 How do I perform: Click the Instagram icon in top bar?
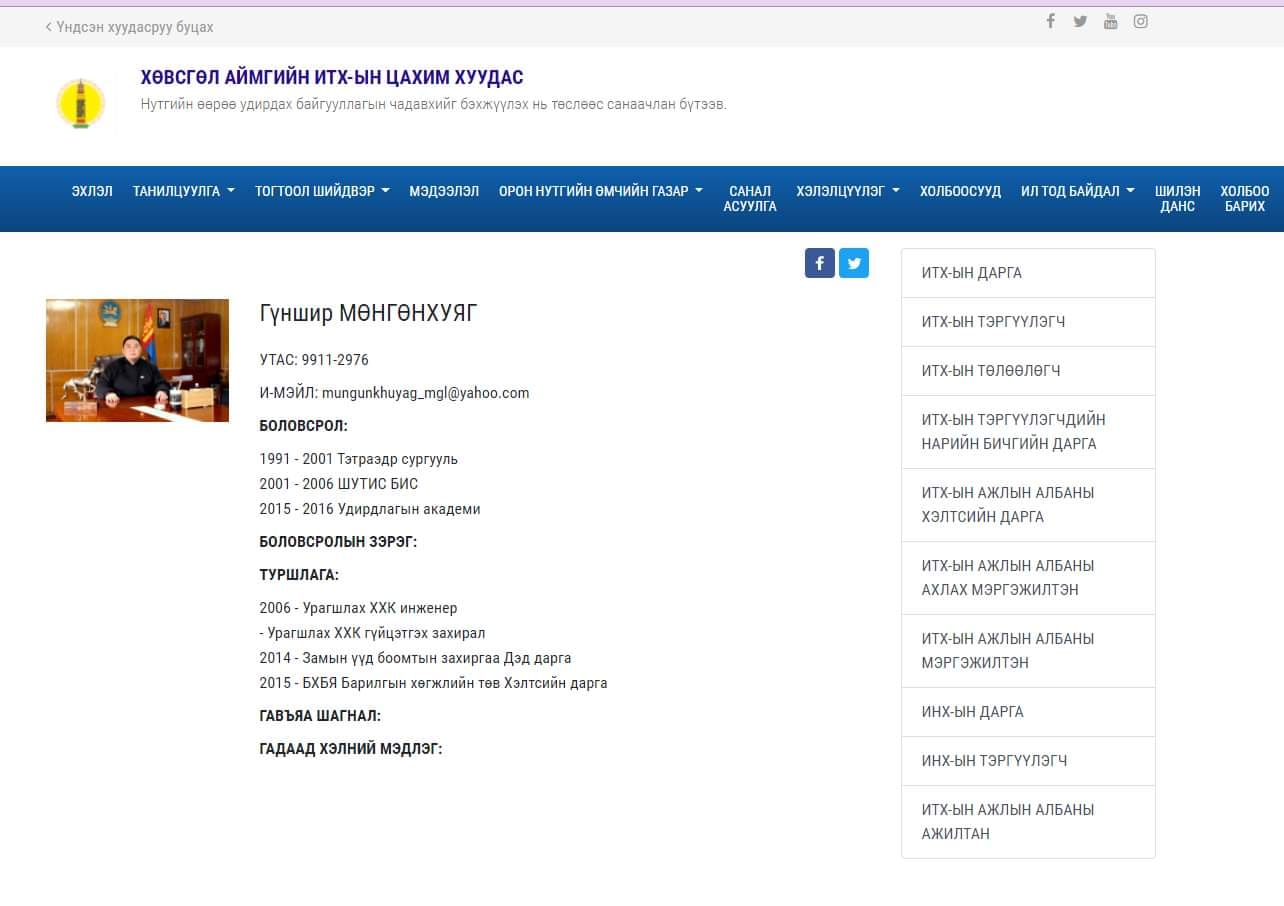(x=1140, y=21)
